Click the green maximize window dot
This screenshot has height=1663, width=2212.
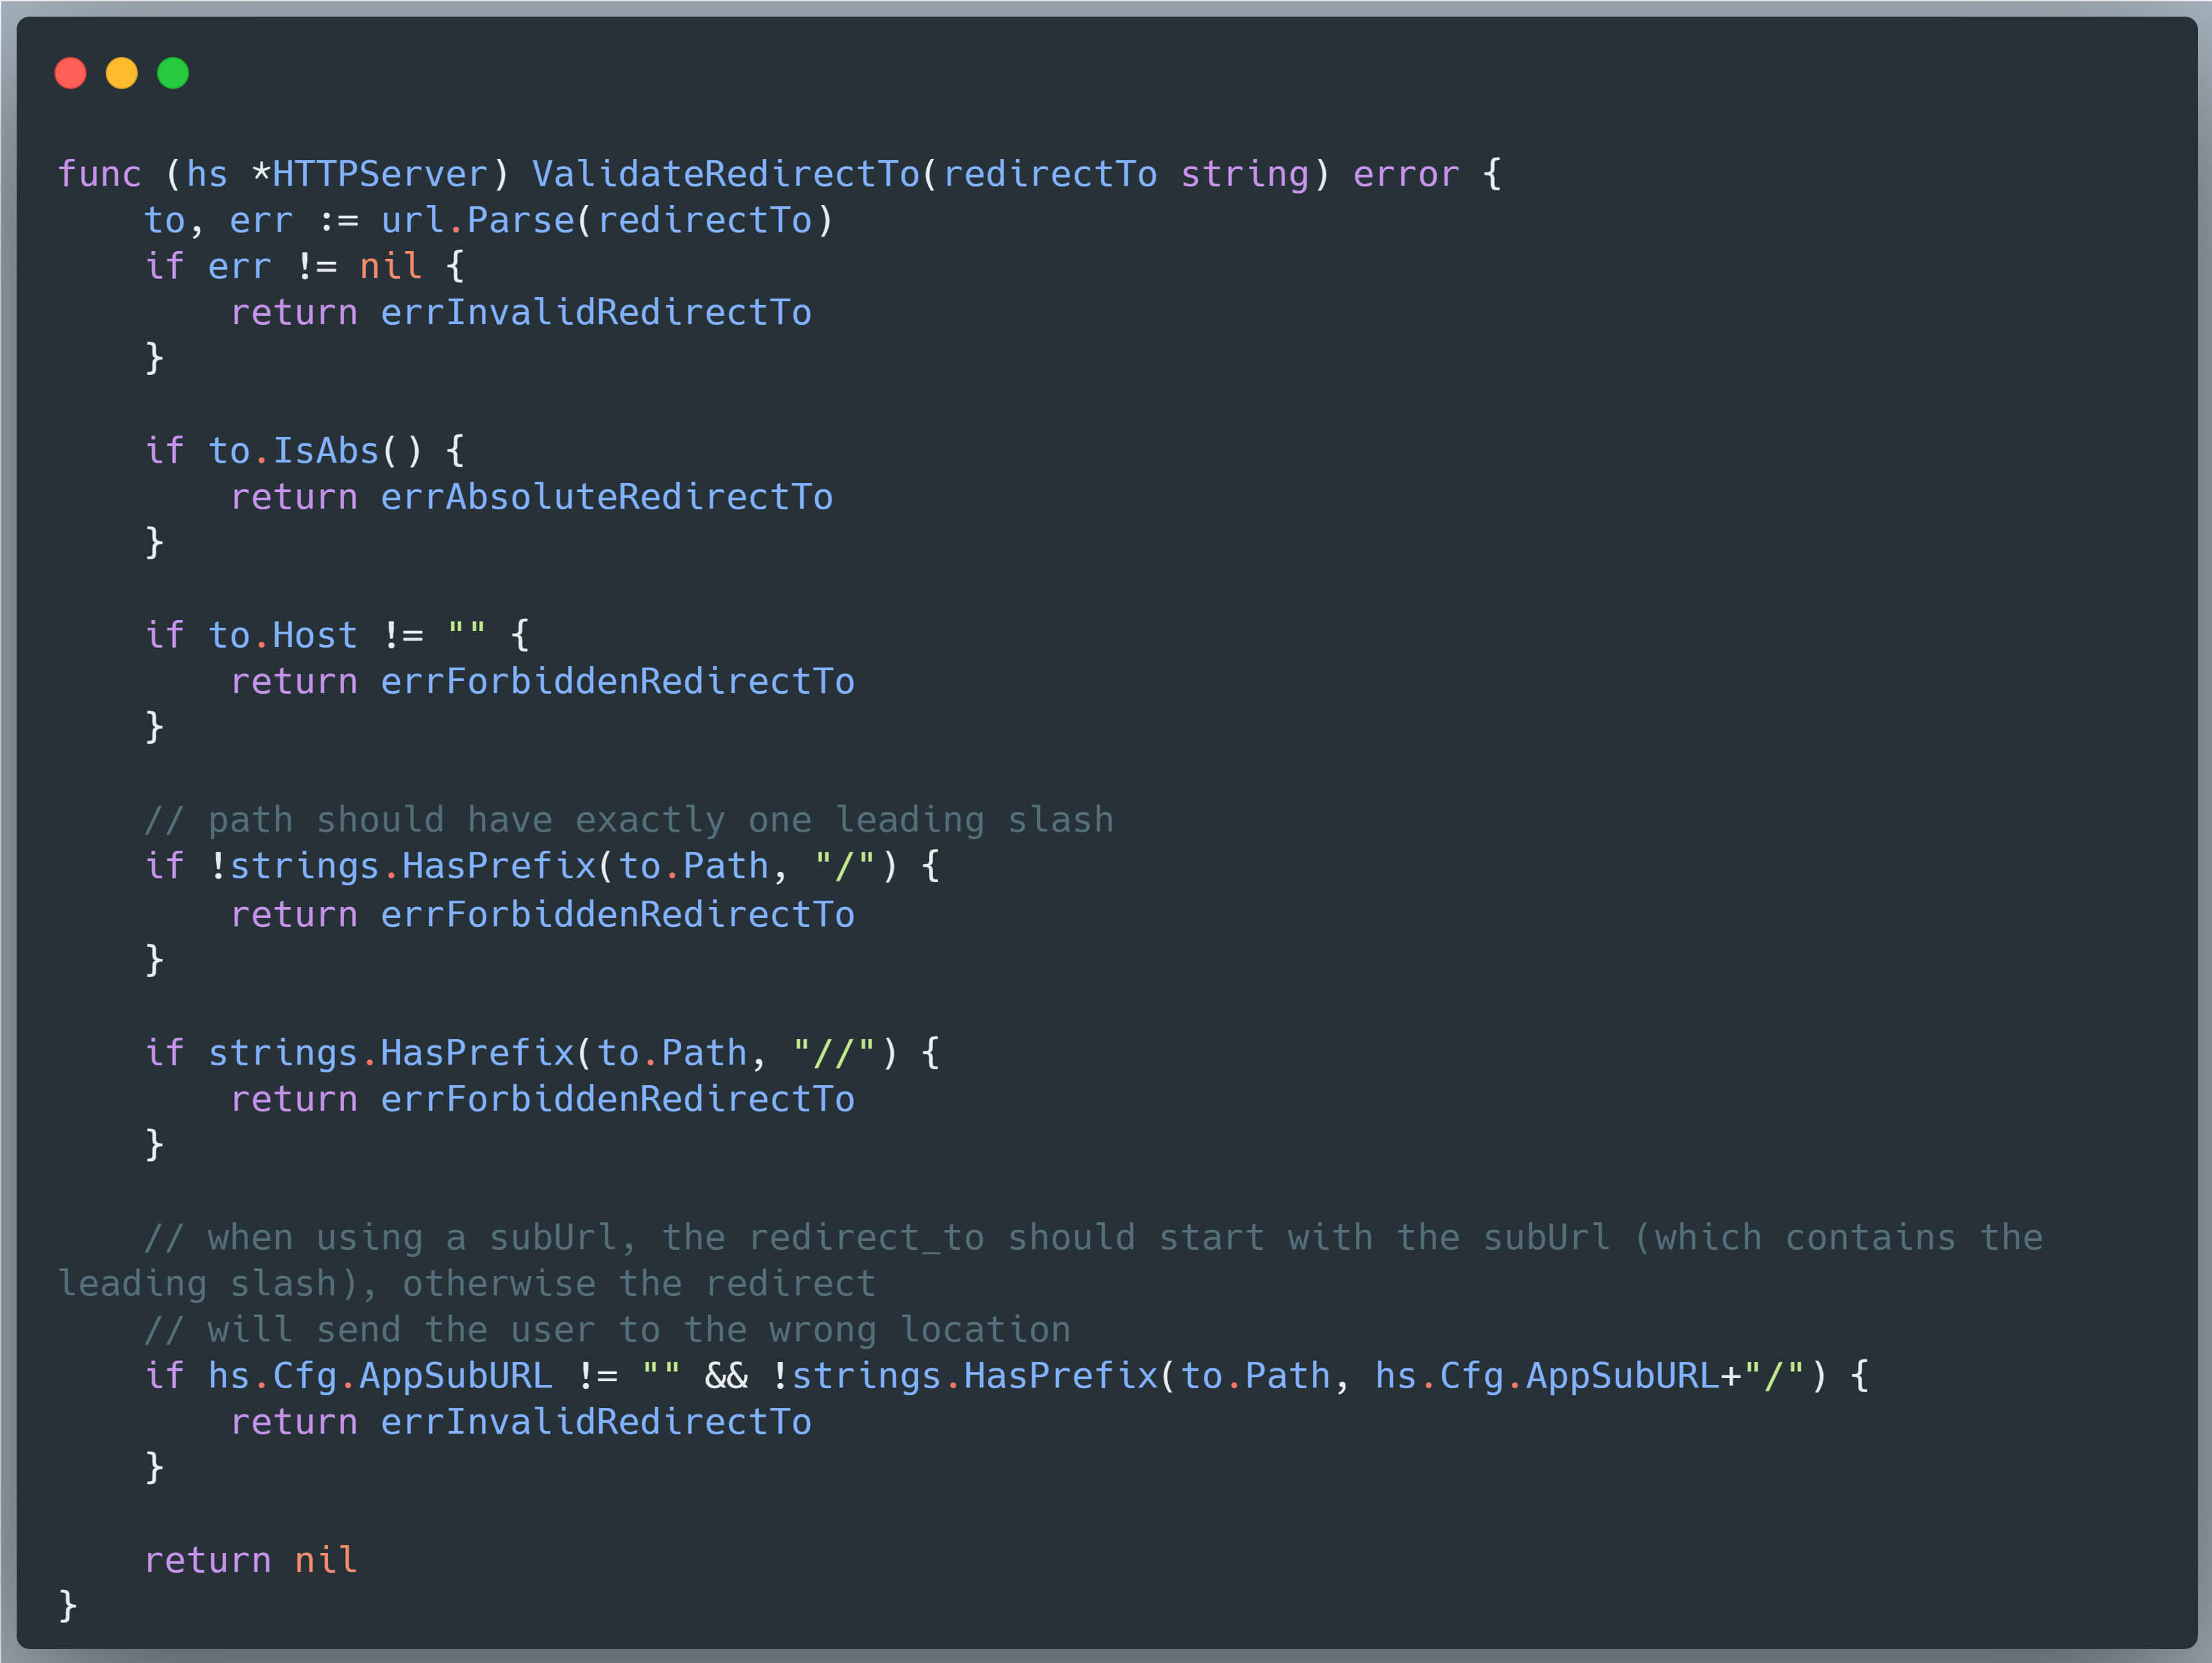point(173,73)
